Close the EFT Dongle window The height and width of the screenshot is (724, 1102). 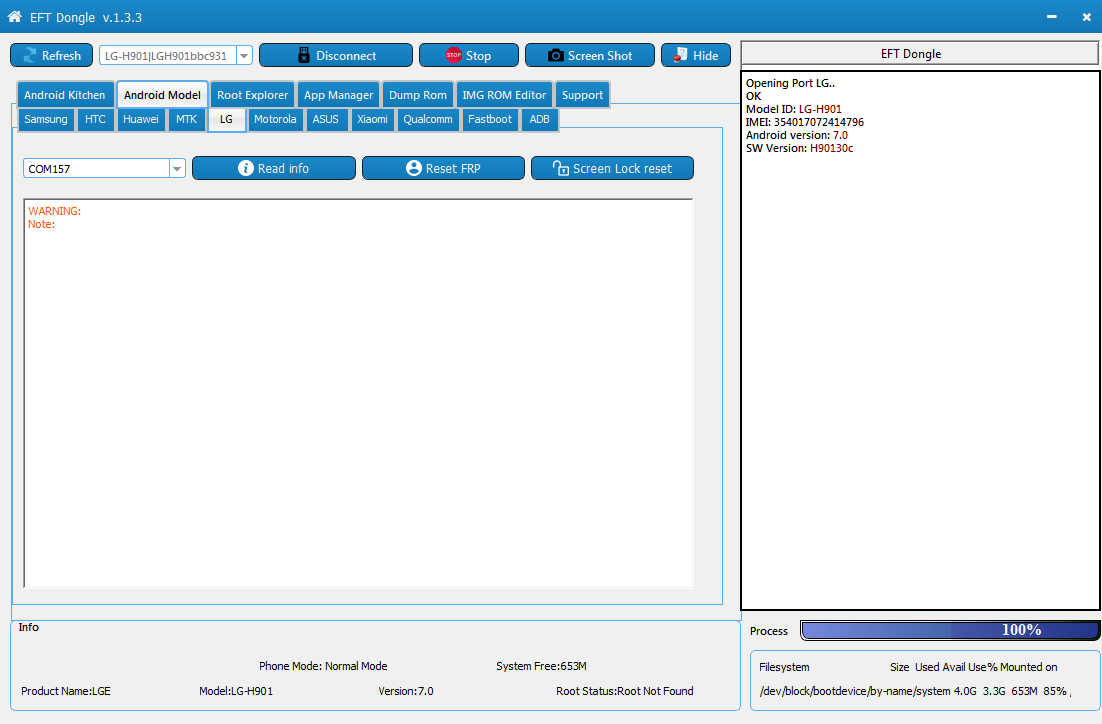click(1087, 17)
